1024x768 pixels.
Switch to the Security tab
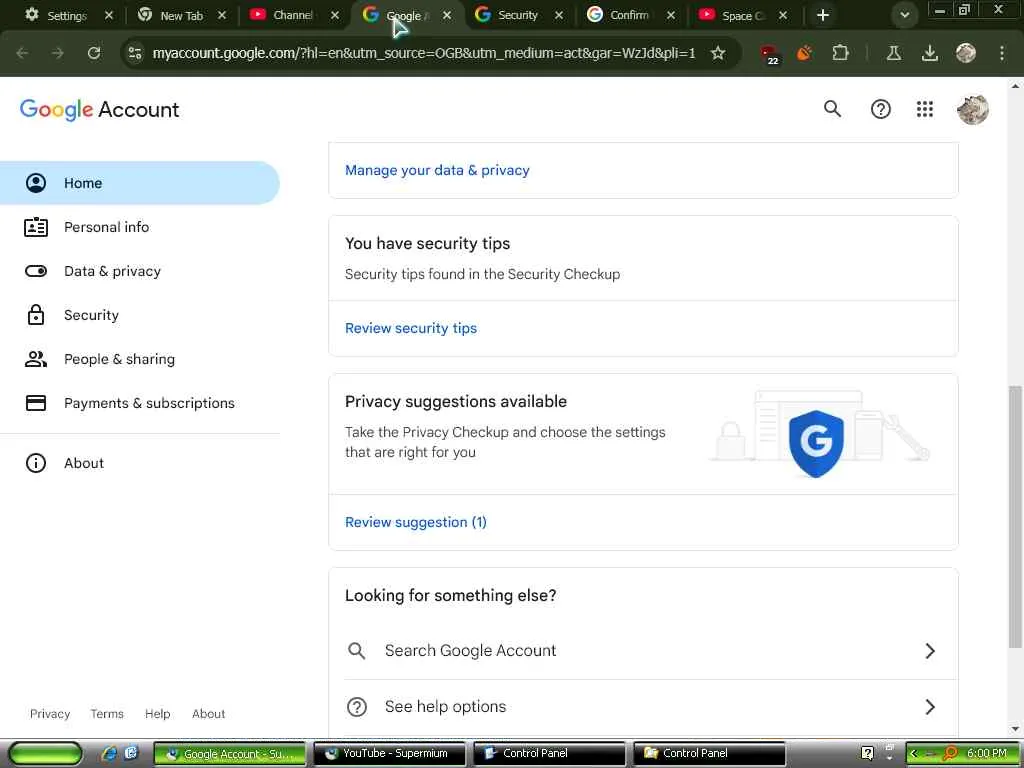(518, 15)
